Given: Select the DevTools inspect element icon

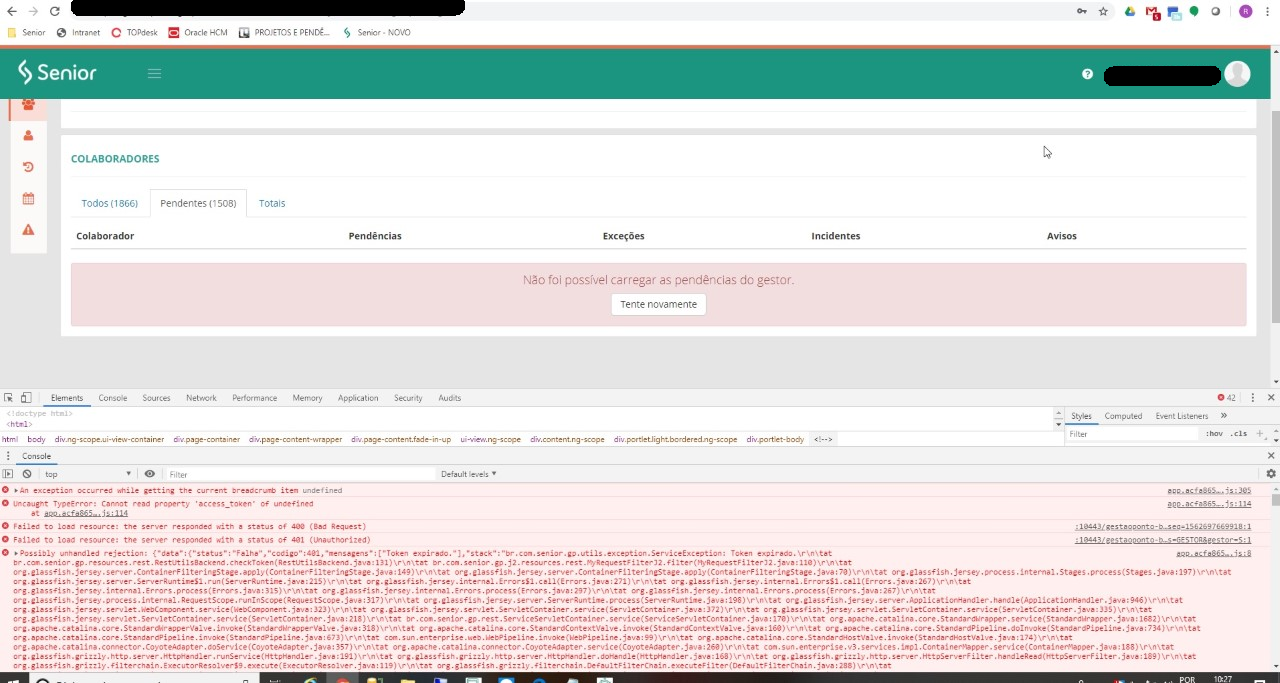Looking at the screenshot, I should coord(9,398).
